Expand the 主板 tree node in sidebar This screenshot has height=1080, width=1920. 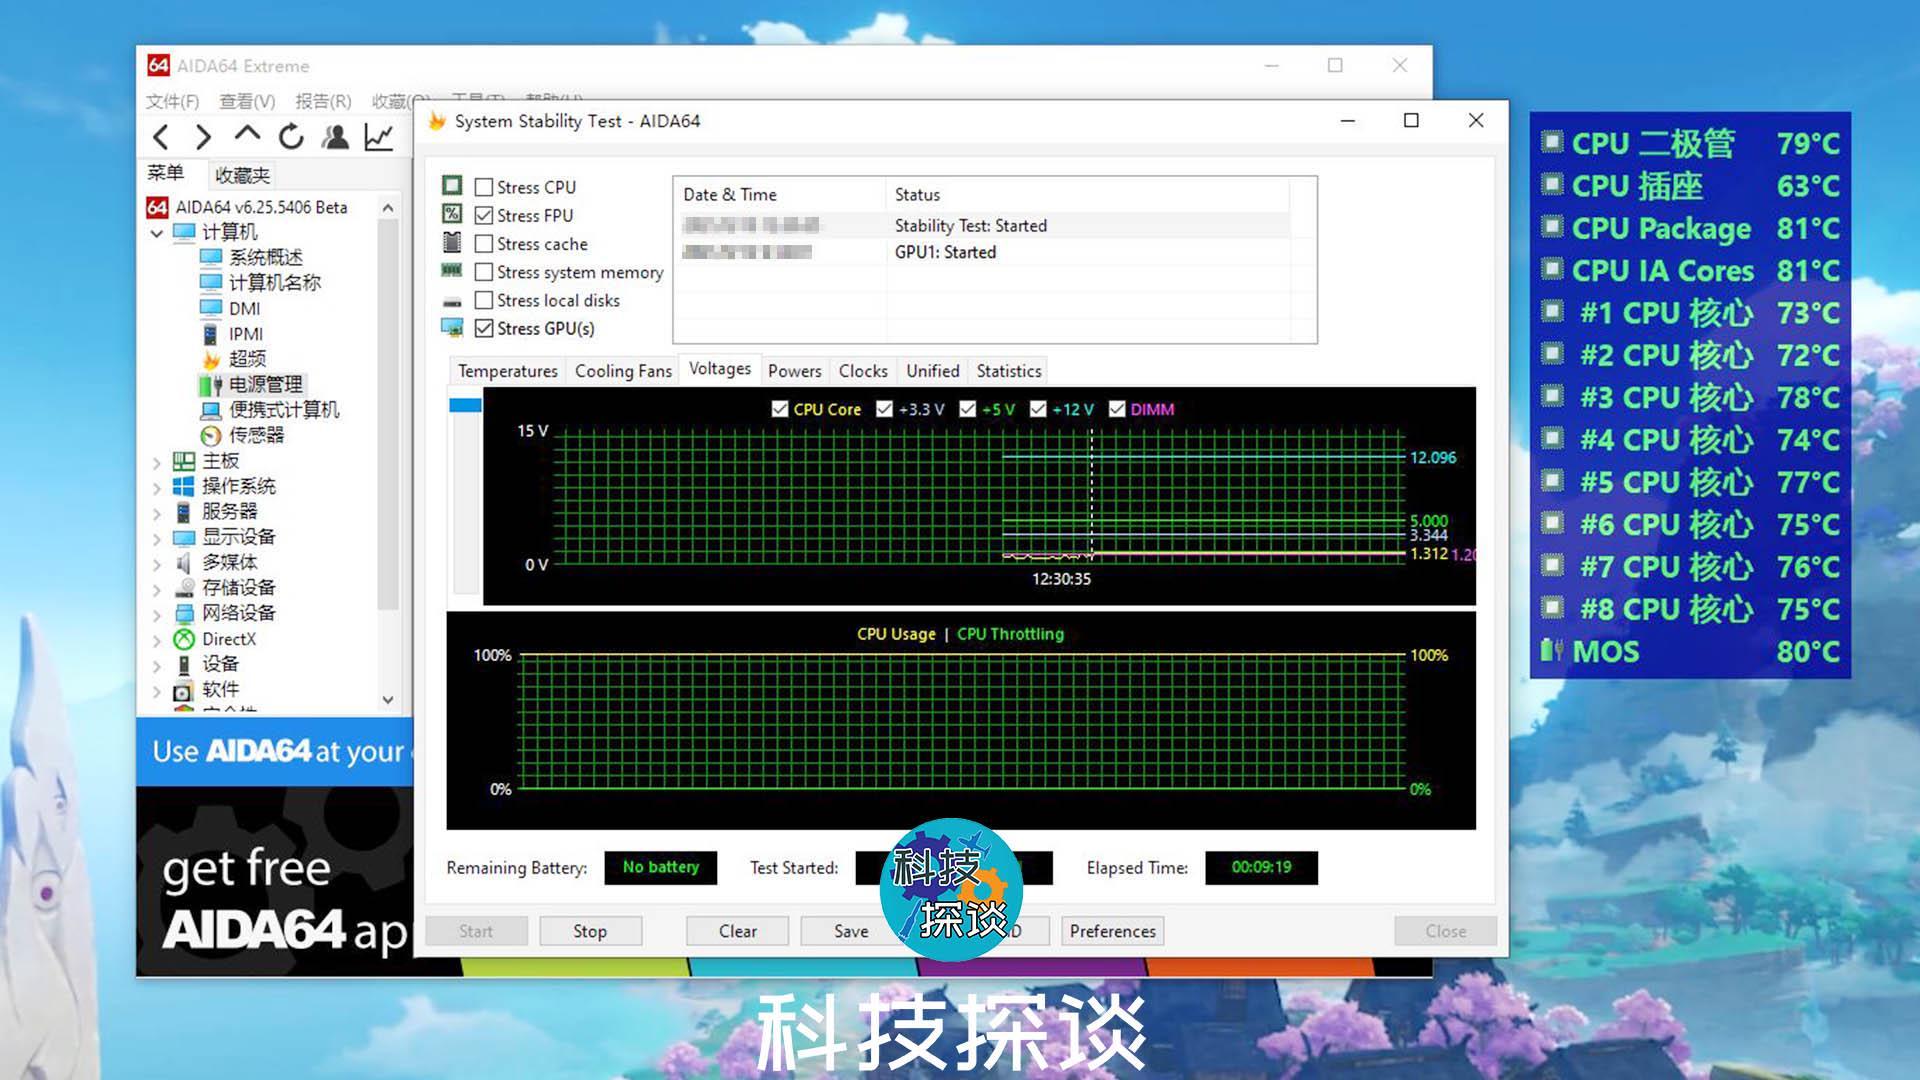pos(160,460)
